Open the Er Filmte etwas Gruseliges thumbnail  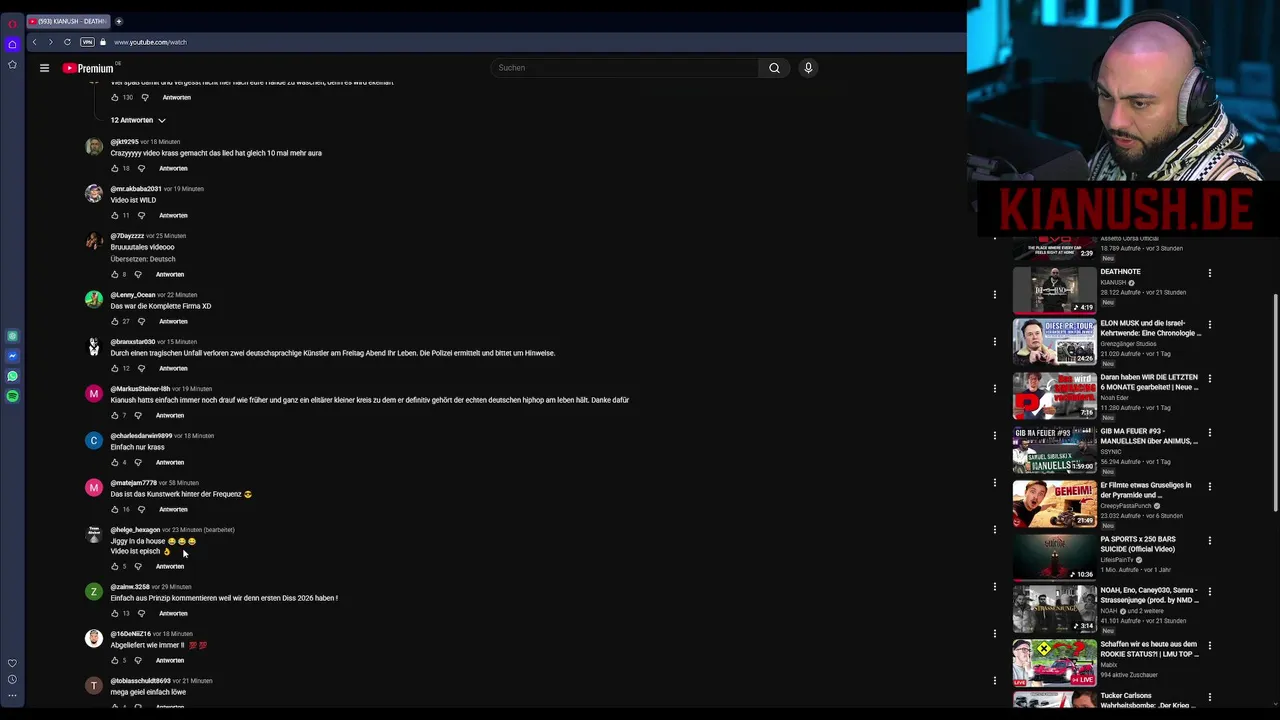tap(1054, 504)
